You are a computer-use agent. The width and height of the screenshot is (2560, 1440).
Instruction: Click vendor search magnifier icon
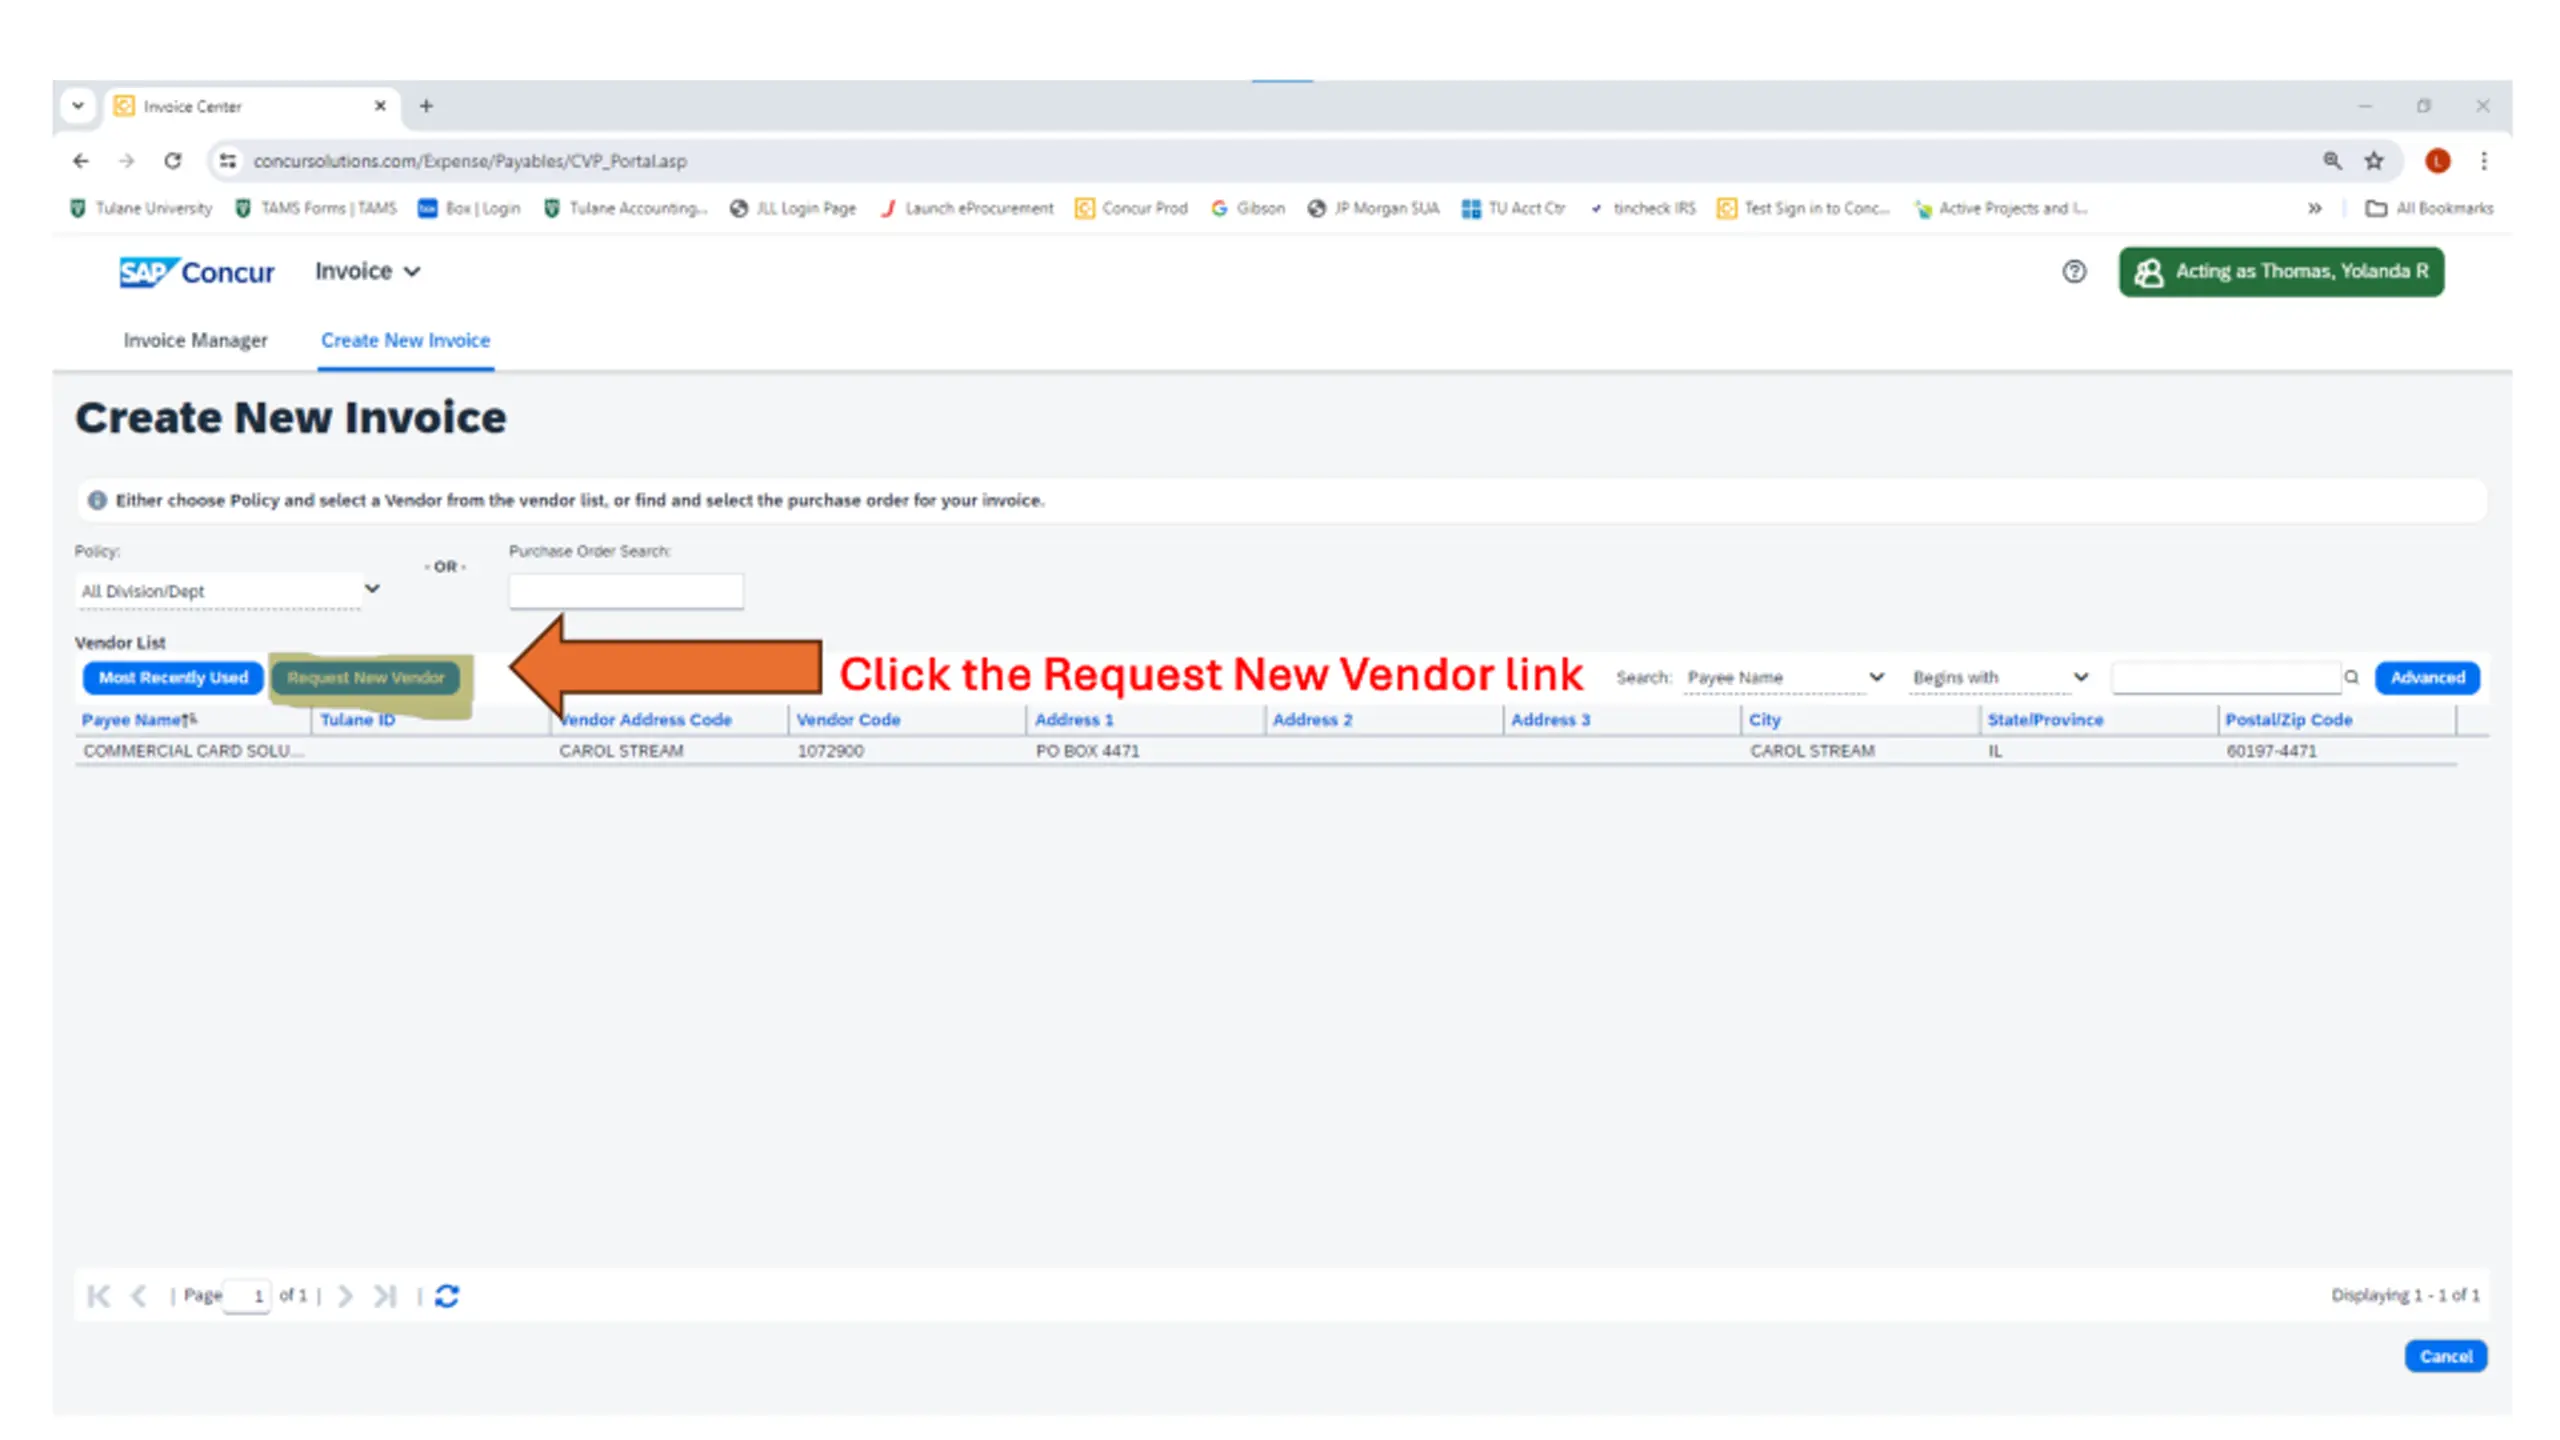2352,678
